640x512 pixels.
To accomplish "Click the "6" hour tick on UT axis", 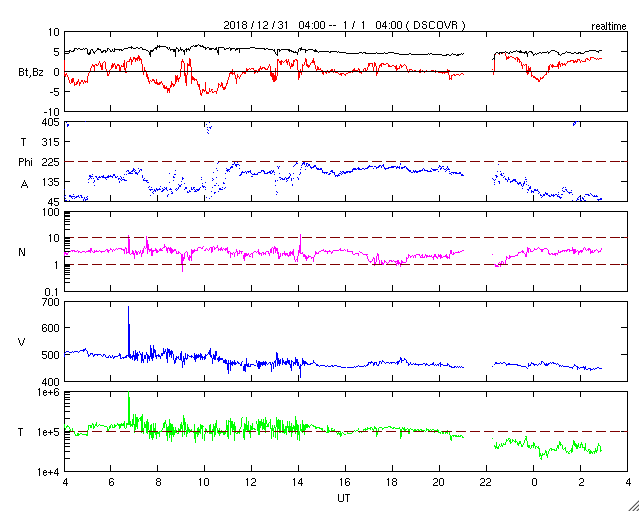I will coord(111,483).
